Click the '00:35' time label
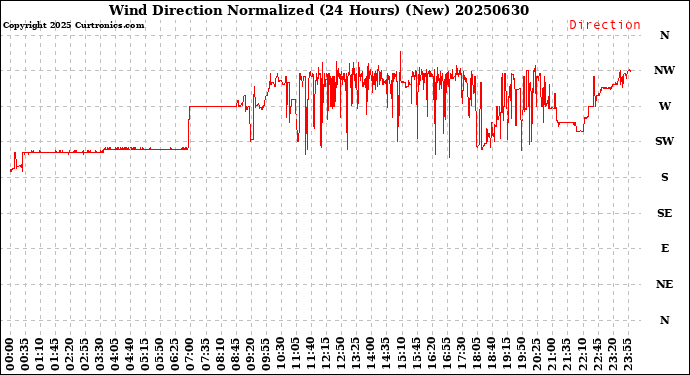Screen dimensions: 690x375 [25, 354]
